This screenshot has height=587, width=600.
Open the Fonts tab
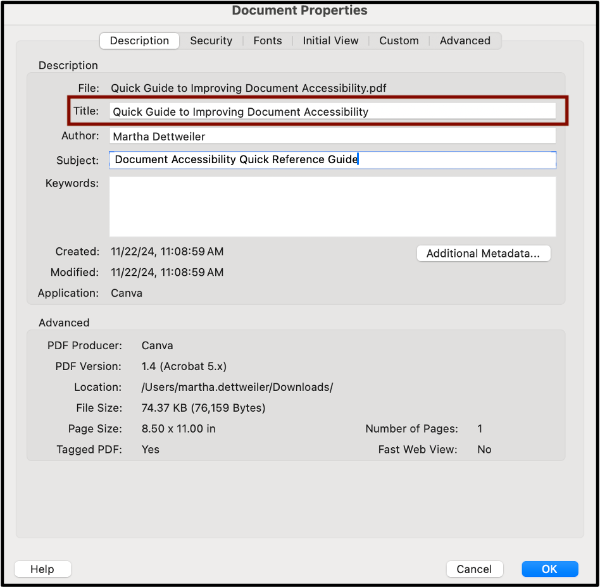click(x=267, y=41)
